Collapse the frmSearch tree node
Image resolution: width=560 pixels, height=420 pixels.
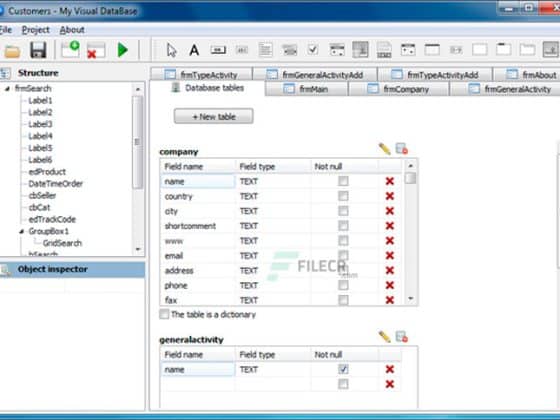8,89
